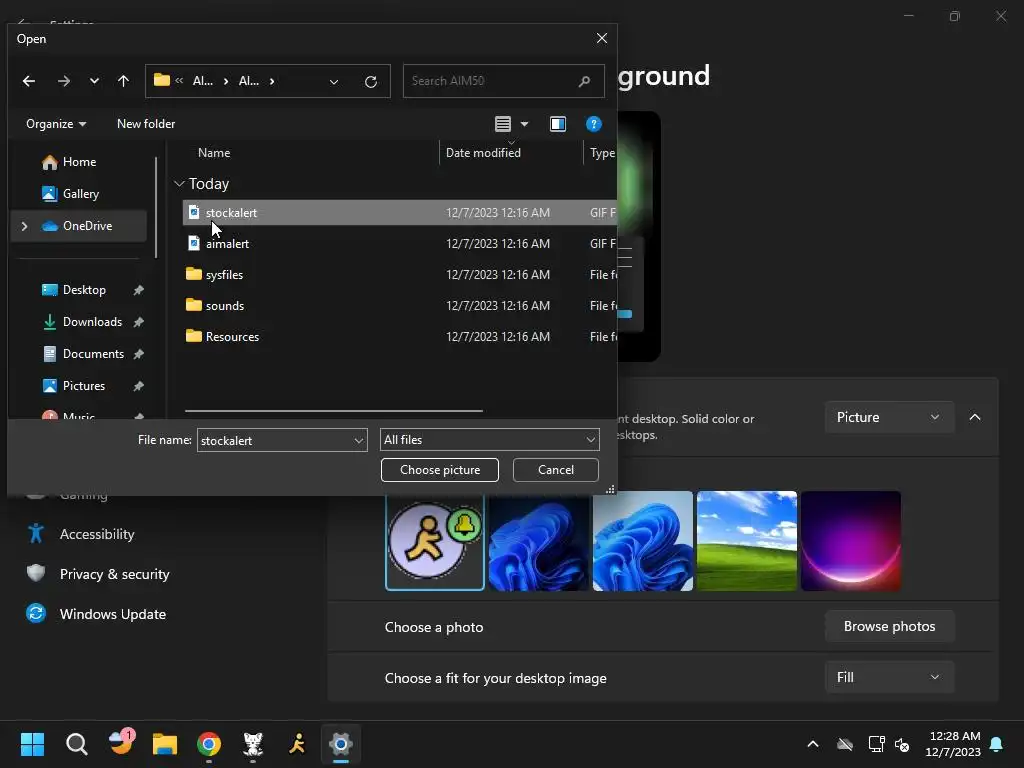Open the File name history dropdown

(x=359, y=441)
